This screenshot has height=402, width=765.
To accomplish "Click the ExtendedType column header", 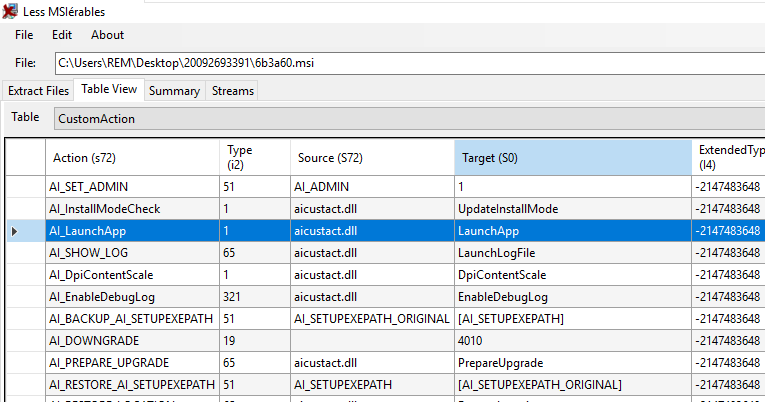I will 728,157.
